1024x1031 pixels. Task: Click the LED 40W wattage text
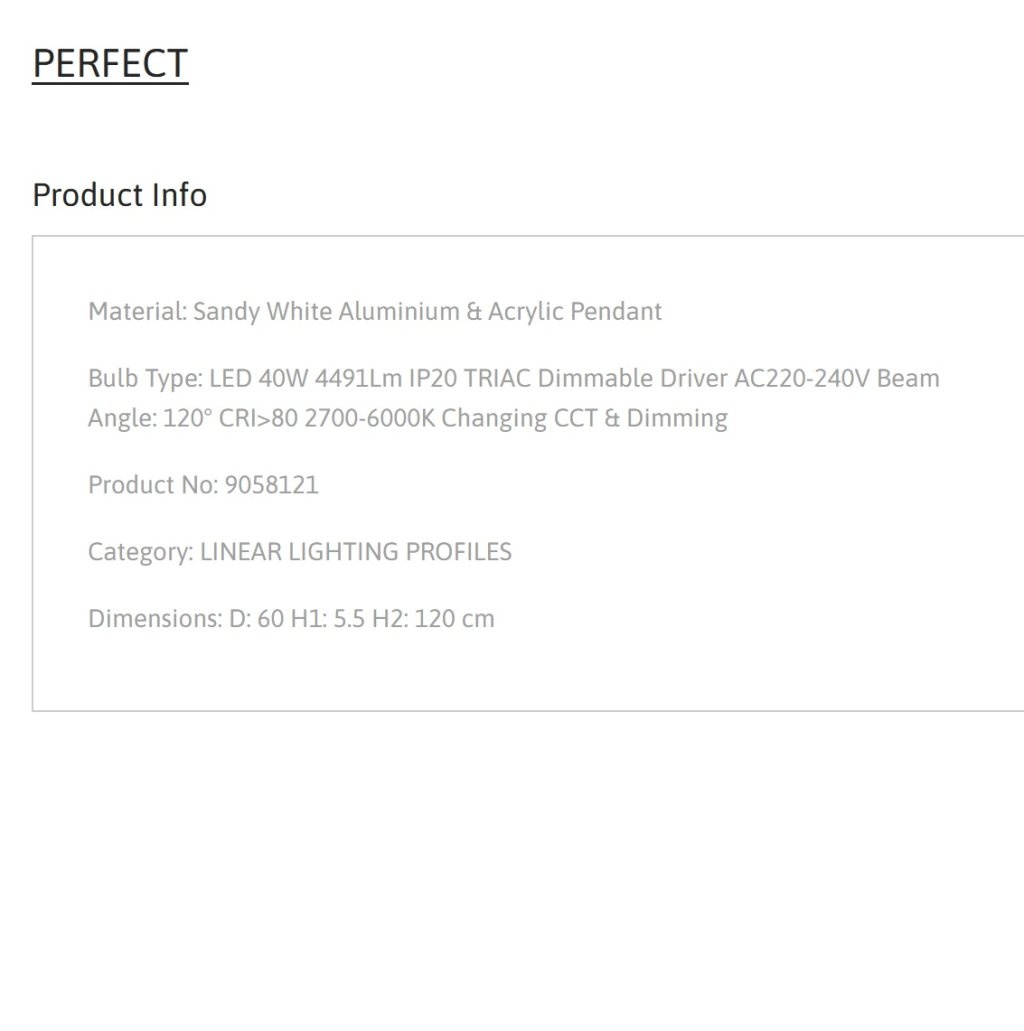coord(258,378)
